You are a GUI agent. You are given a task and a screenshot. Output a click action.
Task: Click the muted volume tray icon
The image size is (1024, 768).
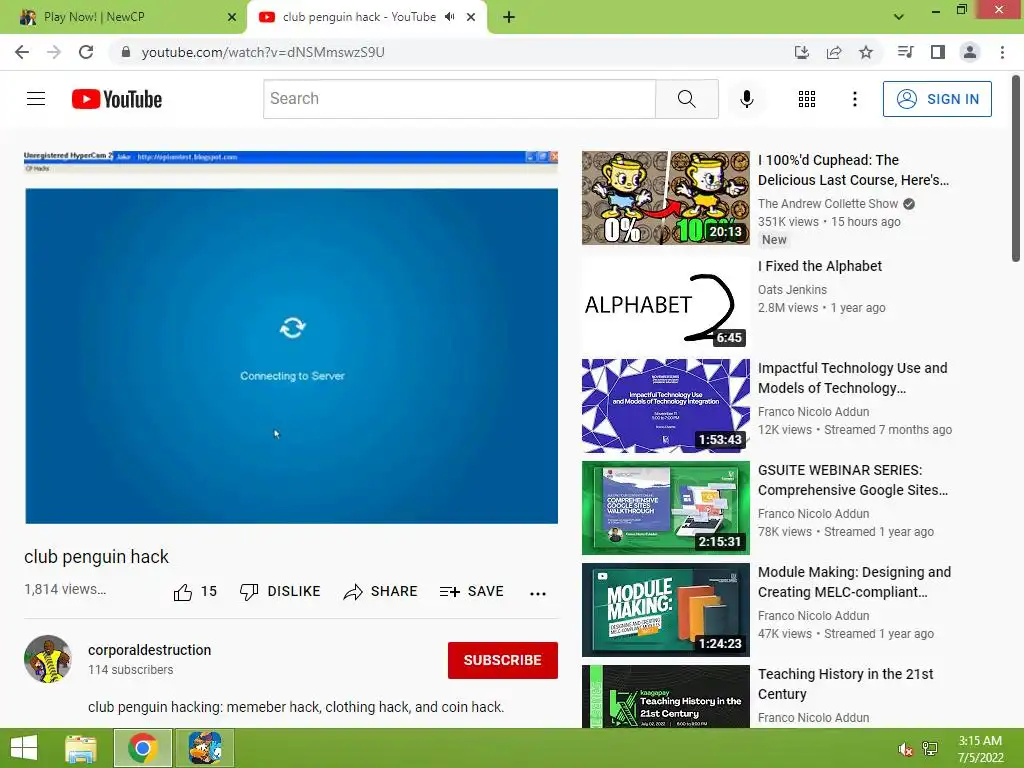coord(905,749)
